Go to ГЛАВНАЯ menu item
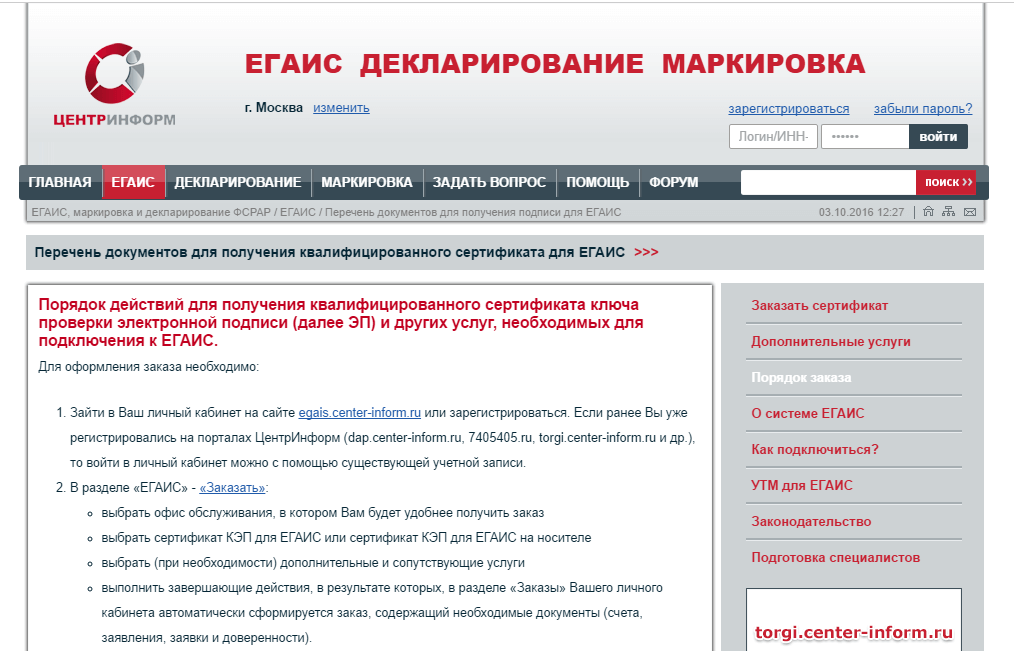 click(x=60, y=182)
